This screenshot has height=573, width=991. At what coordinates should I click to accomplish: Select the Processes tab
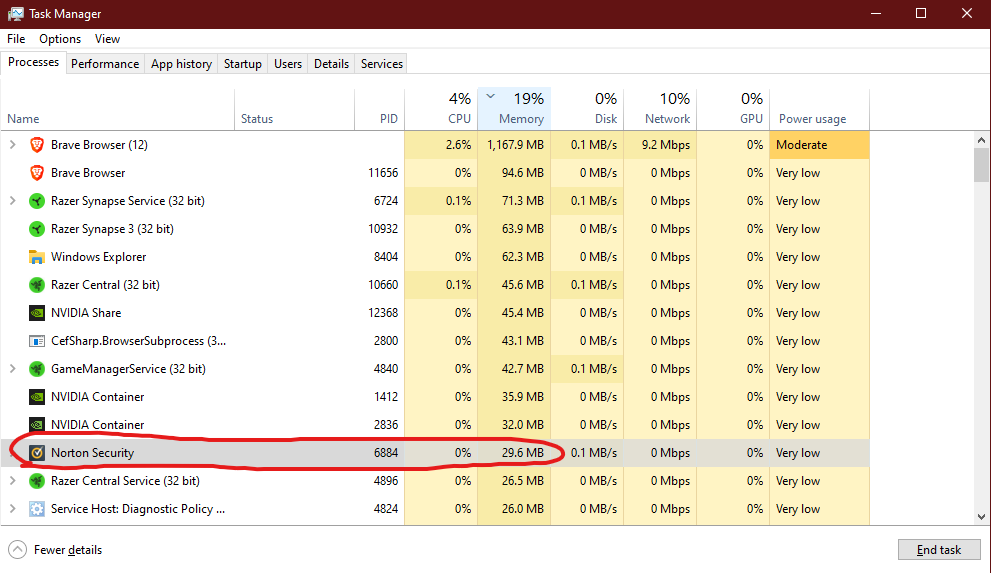coord(33,62)
